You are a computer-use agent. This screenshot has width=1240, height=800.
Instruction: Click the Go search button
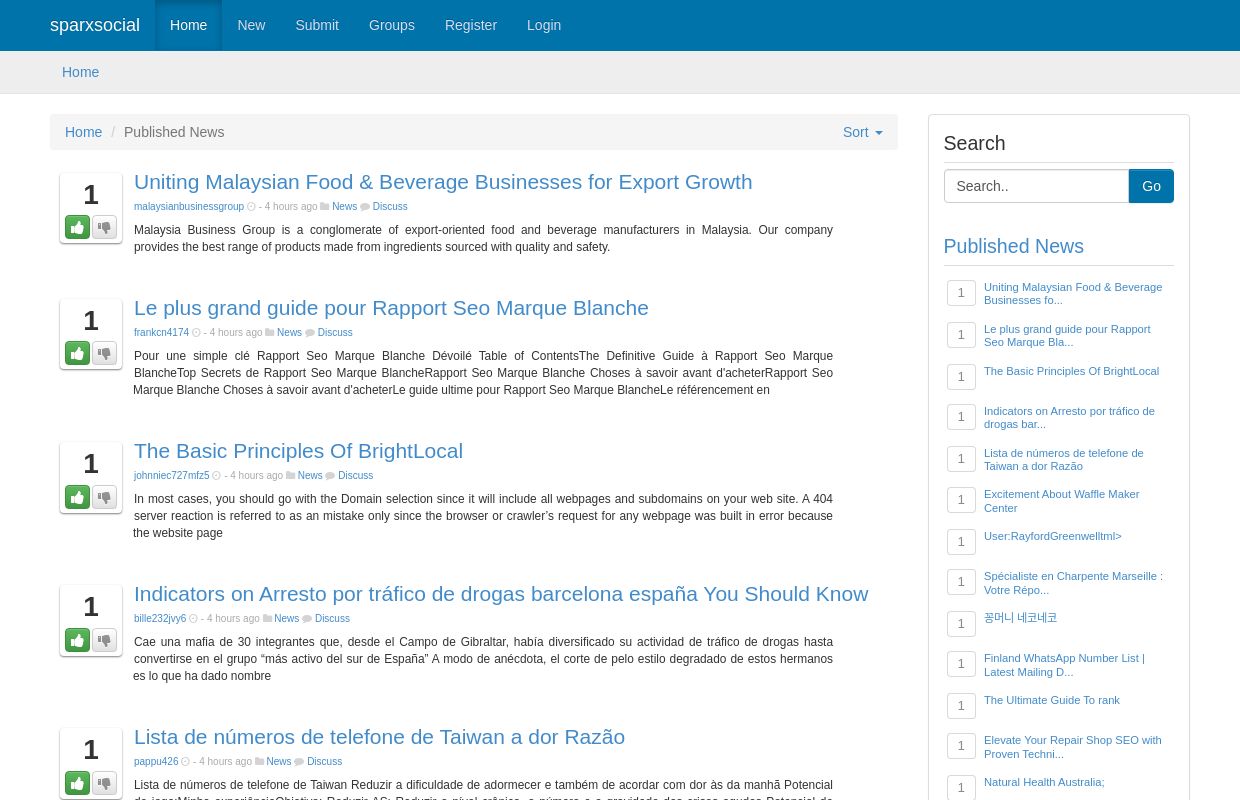1151,186
